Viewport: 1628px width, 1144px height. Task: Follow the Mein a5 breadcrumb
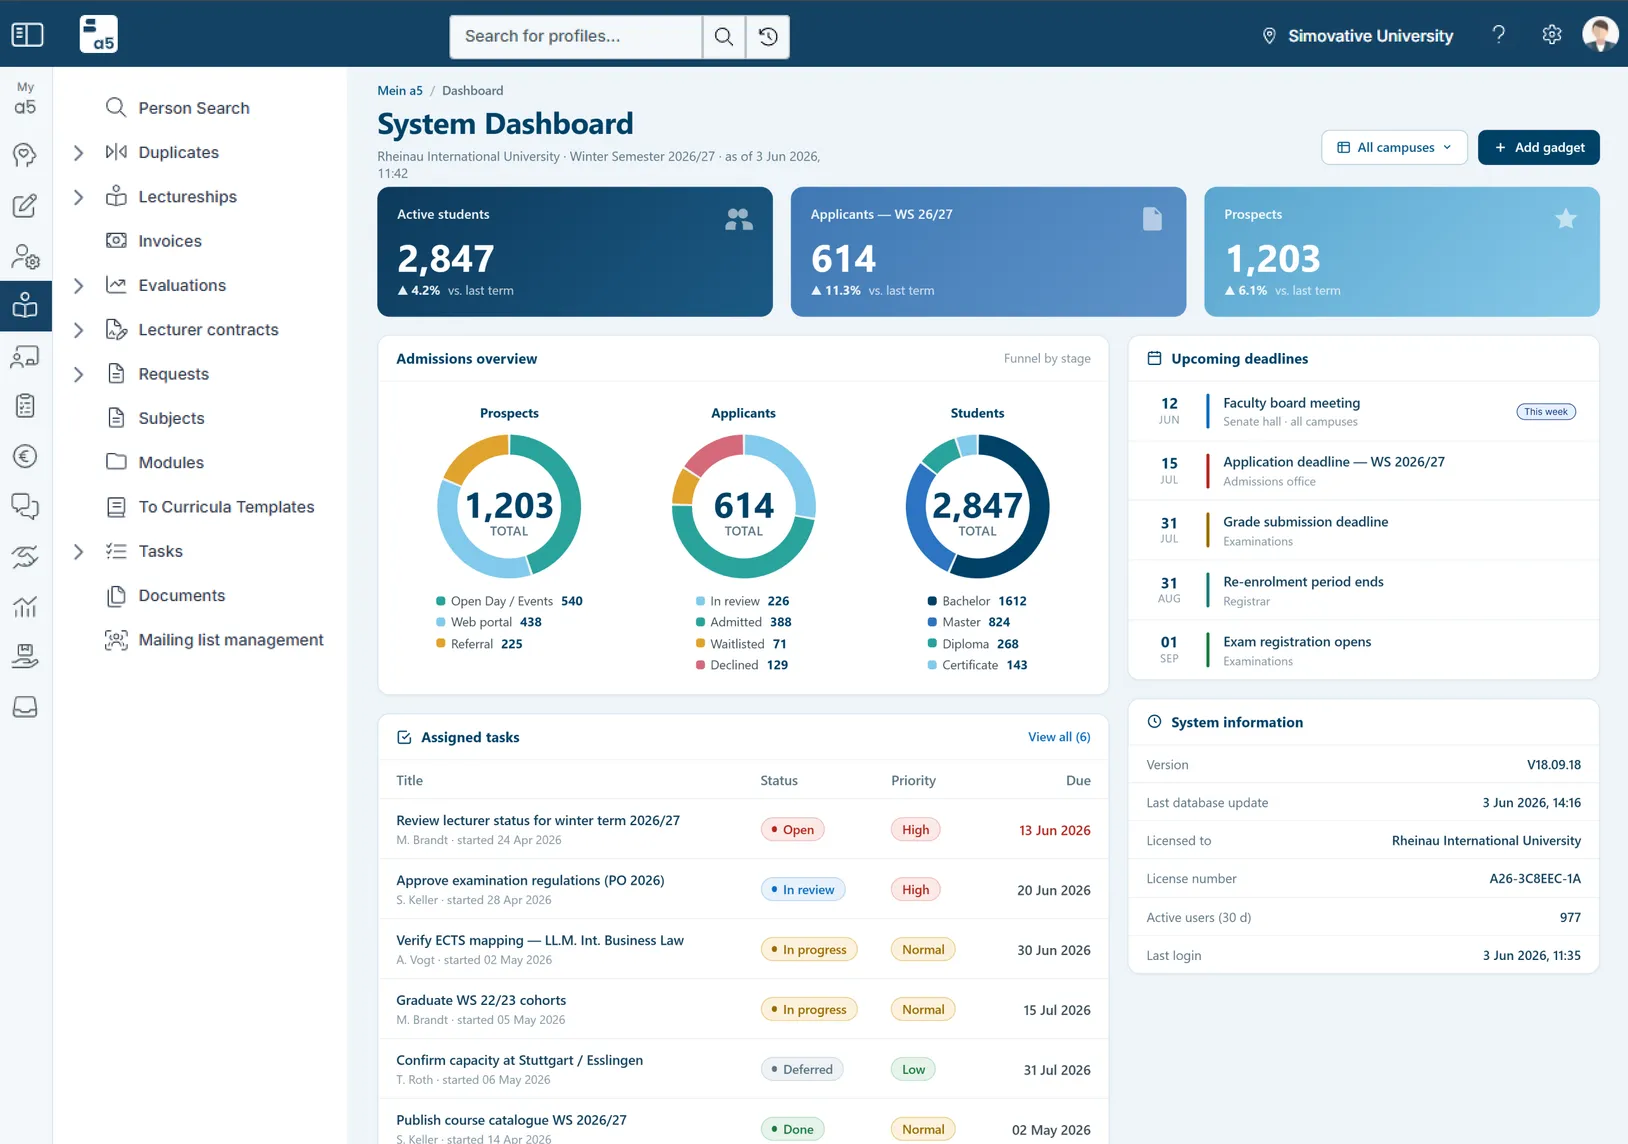click(400, 90)
